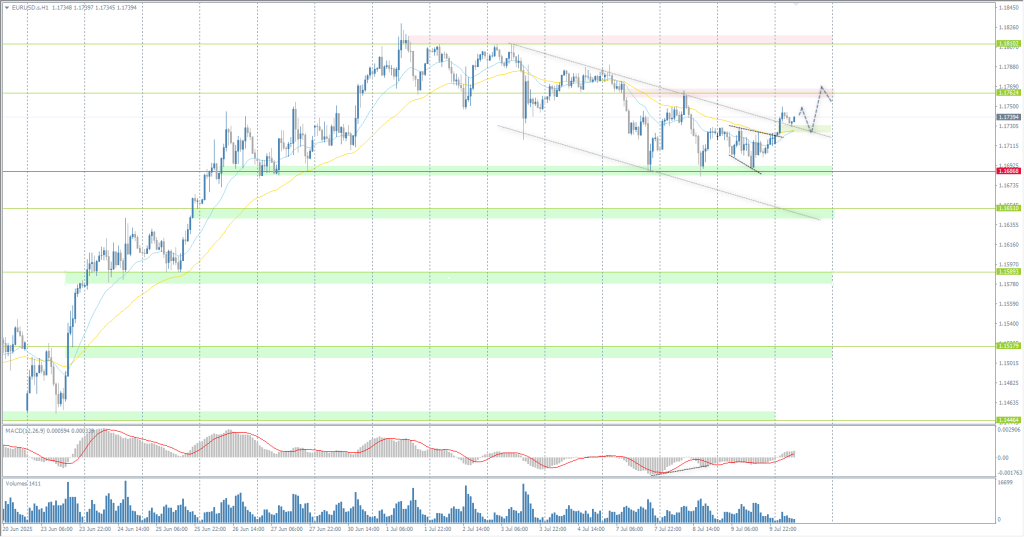This screenshot has width=1024, height=537.
Task: Select the green 1.18102 price label
Action: tap(1008, 44)
